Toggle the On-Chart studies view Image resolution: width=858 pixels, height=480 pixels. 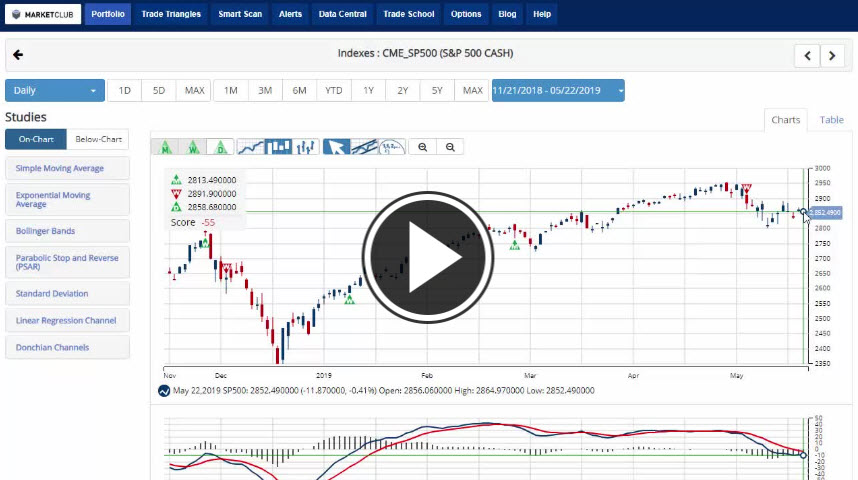(36, 140)
